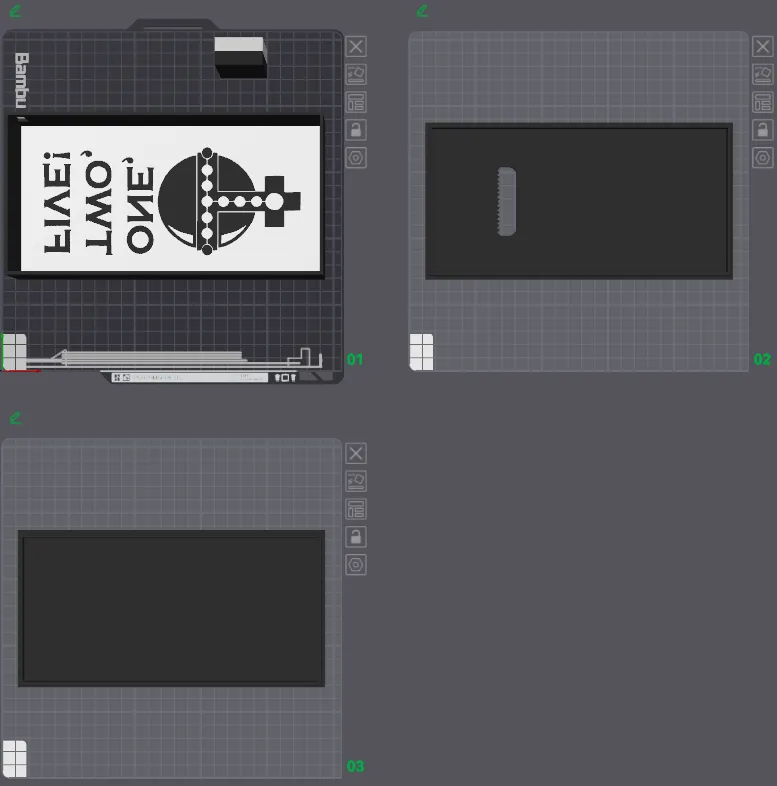Screen dimensions: 777x786
Task: Arrange objects on plate 01
Action: coord(356,102)
